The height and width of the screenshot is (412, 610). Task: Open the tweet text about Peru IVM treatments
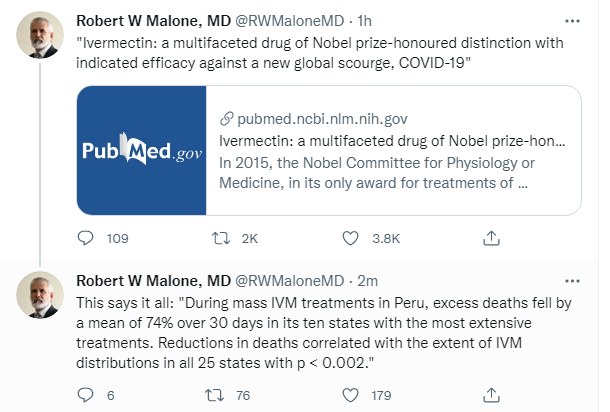tap(324, 333)
